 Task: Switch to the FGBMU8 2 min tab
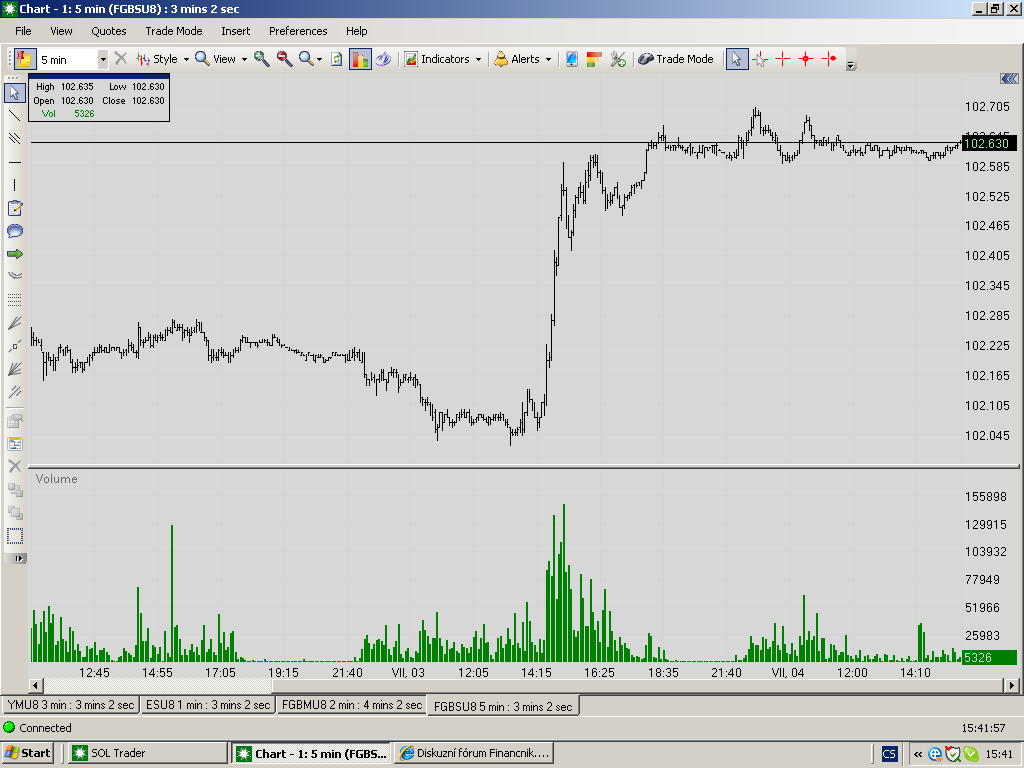[351, 705]
